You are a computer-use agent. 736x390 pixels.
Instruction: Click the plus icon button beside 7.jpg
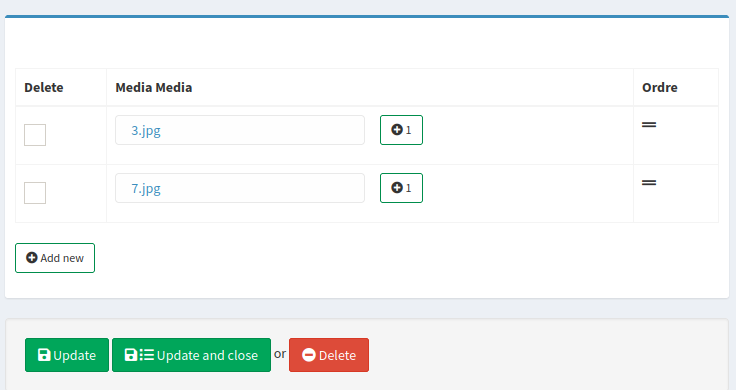(401, 188)
